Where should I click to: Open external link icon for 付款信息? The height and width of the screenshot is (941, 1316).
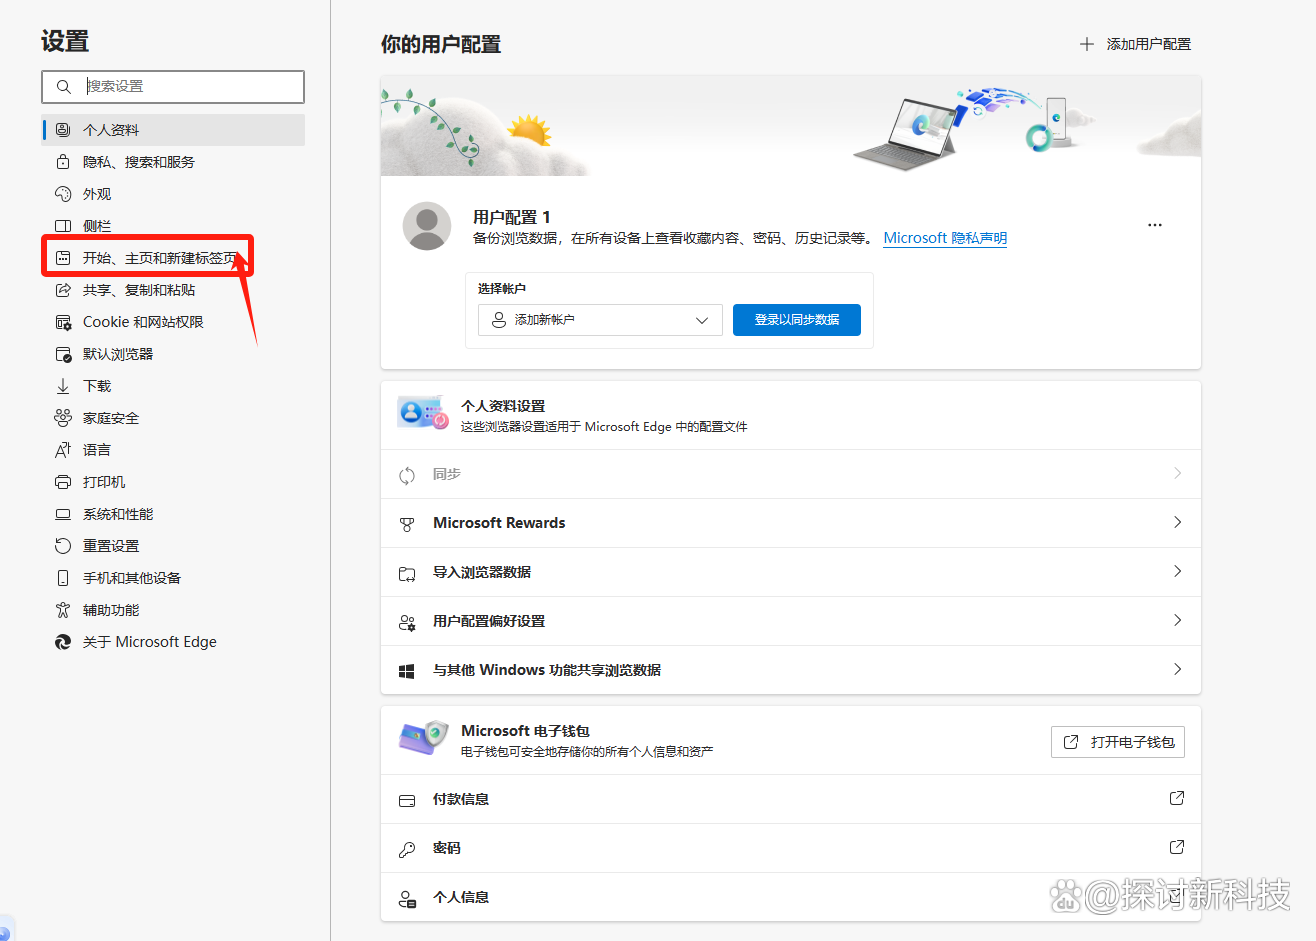pos(1177,798)
